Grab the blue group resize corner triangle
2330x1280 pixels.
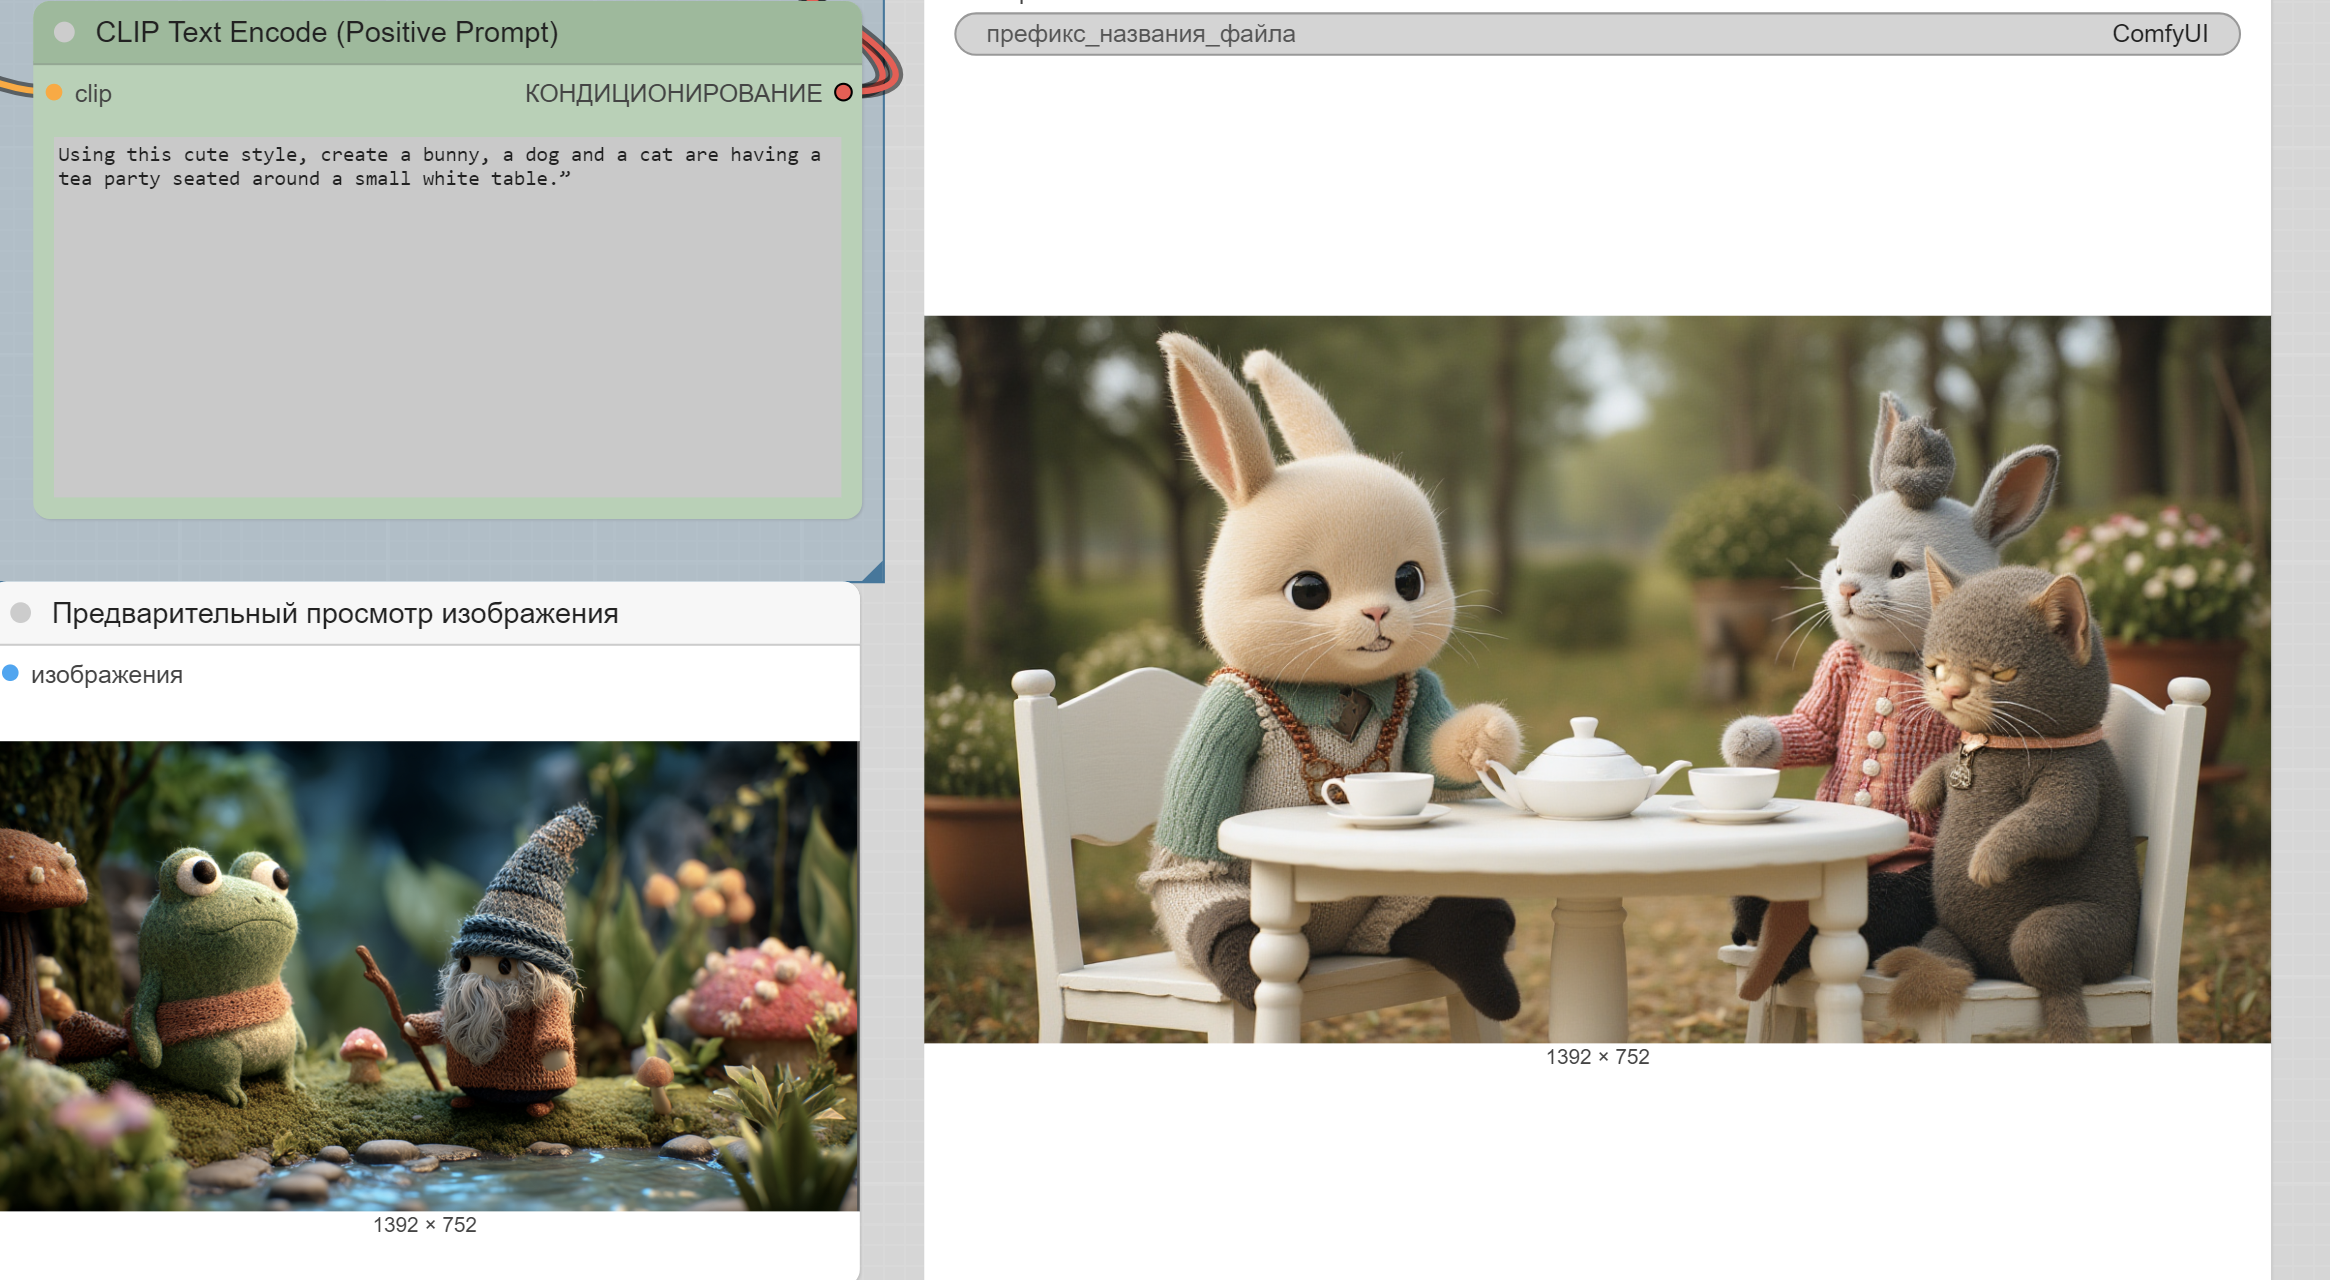pyautogui.click(x=876, y=573)
